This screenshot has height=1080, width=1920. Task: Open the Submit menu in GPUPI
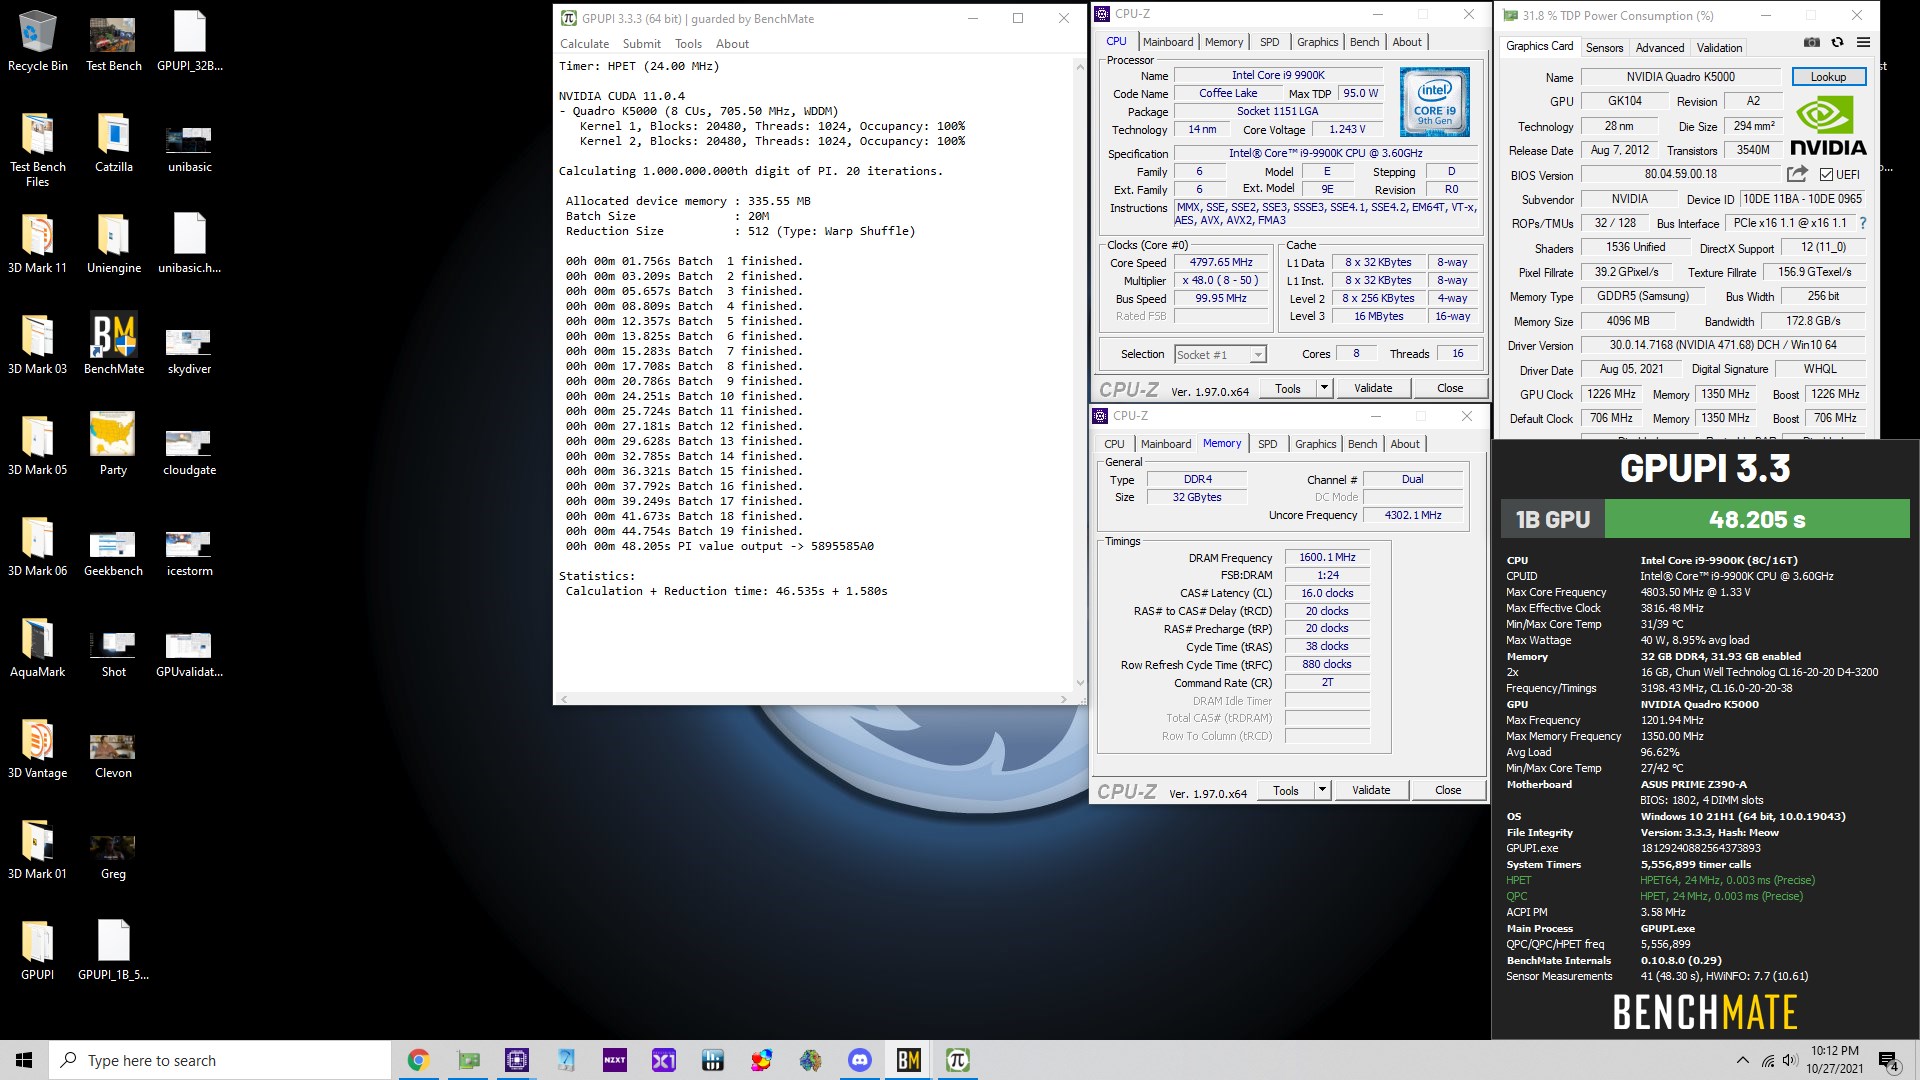(x=641, y=44)
